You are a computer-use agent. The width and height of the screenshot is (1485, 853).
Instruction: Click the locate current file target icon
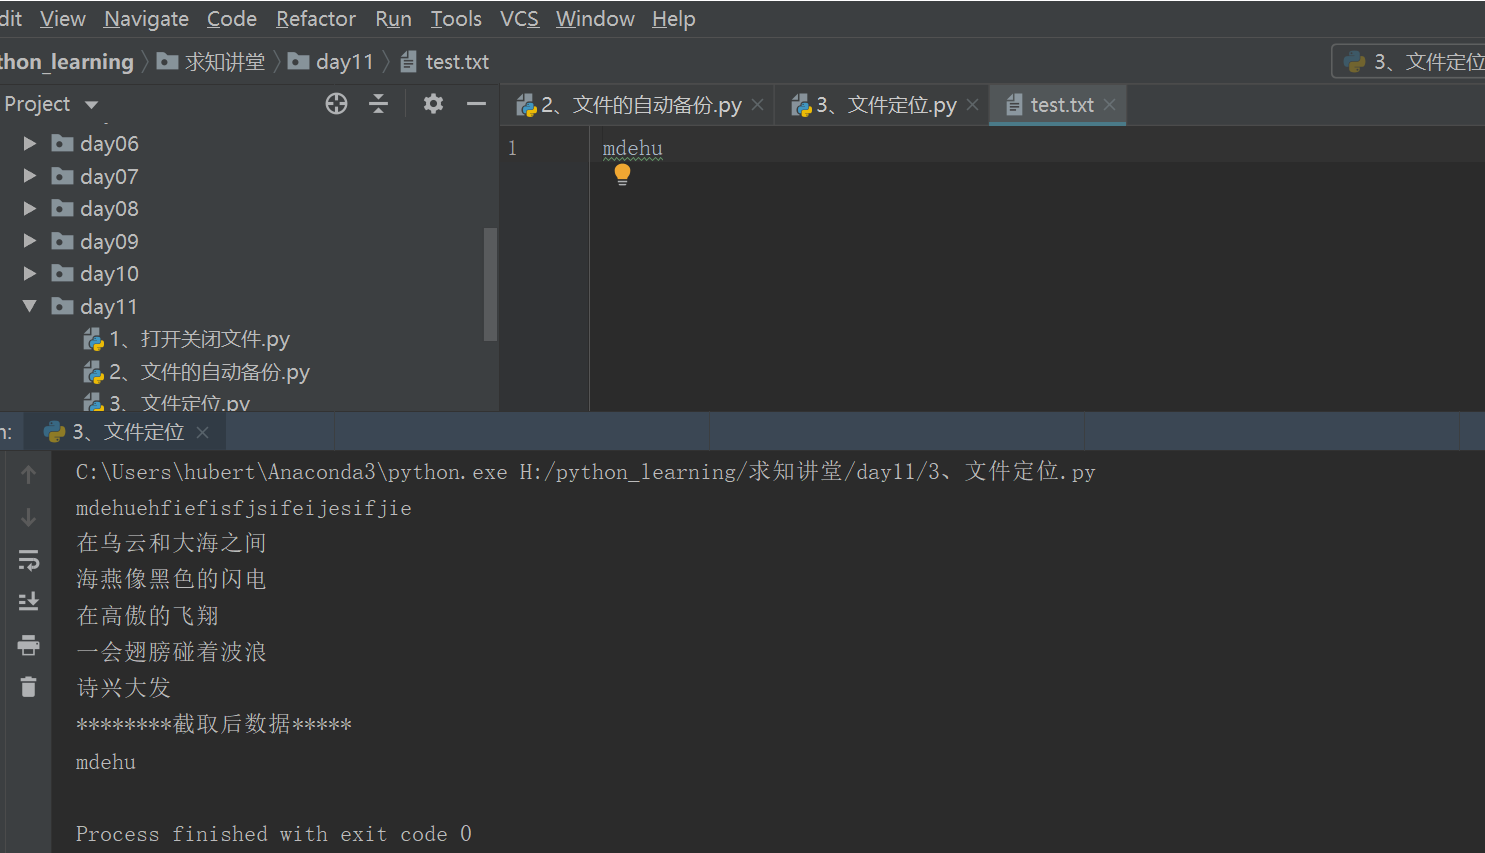[x=336, y=104]
